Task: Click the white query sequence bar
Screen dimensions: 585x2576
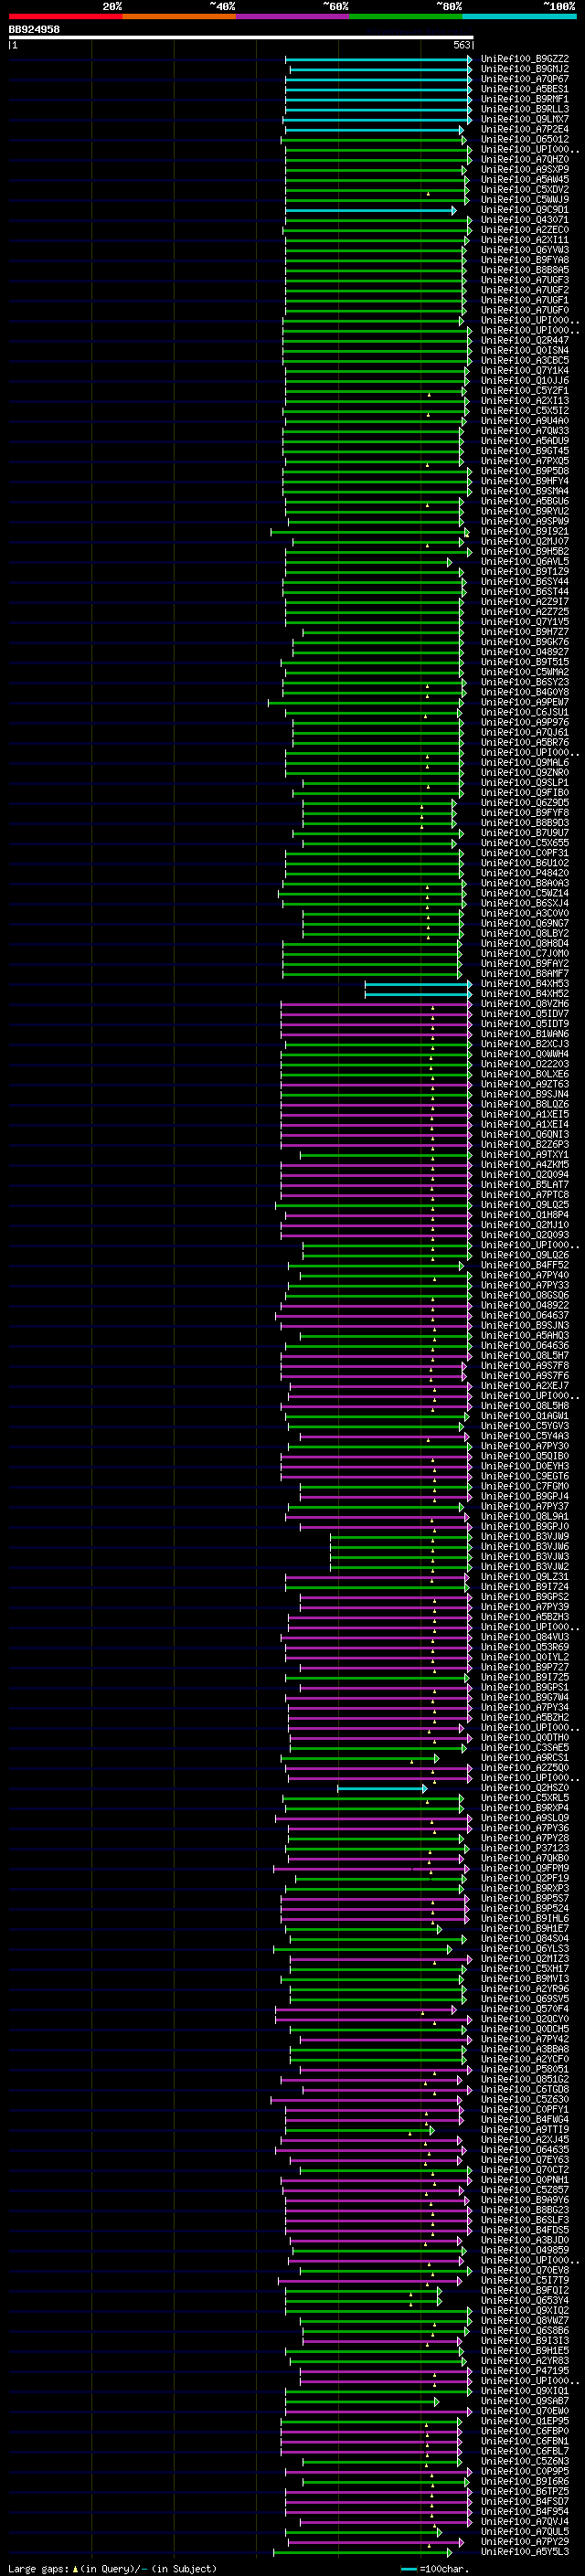Action: [x=241, y=37]
